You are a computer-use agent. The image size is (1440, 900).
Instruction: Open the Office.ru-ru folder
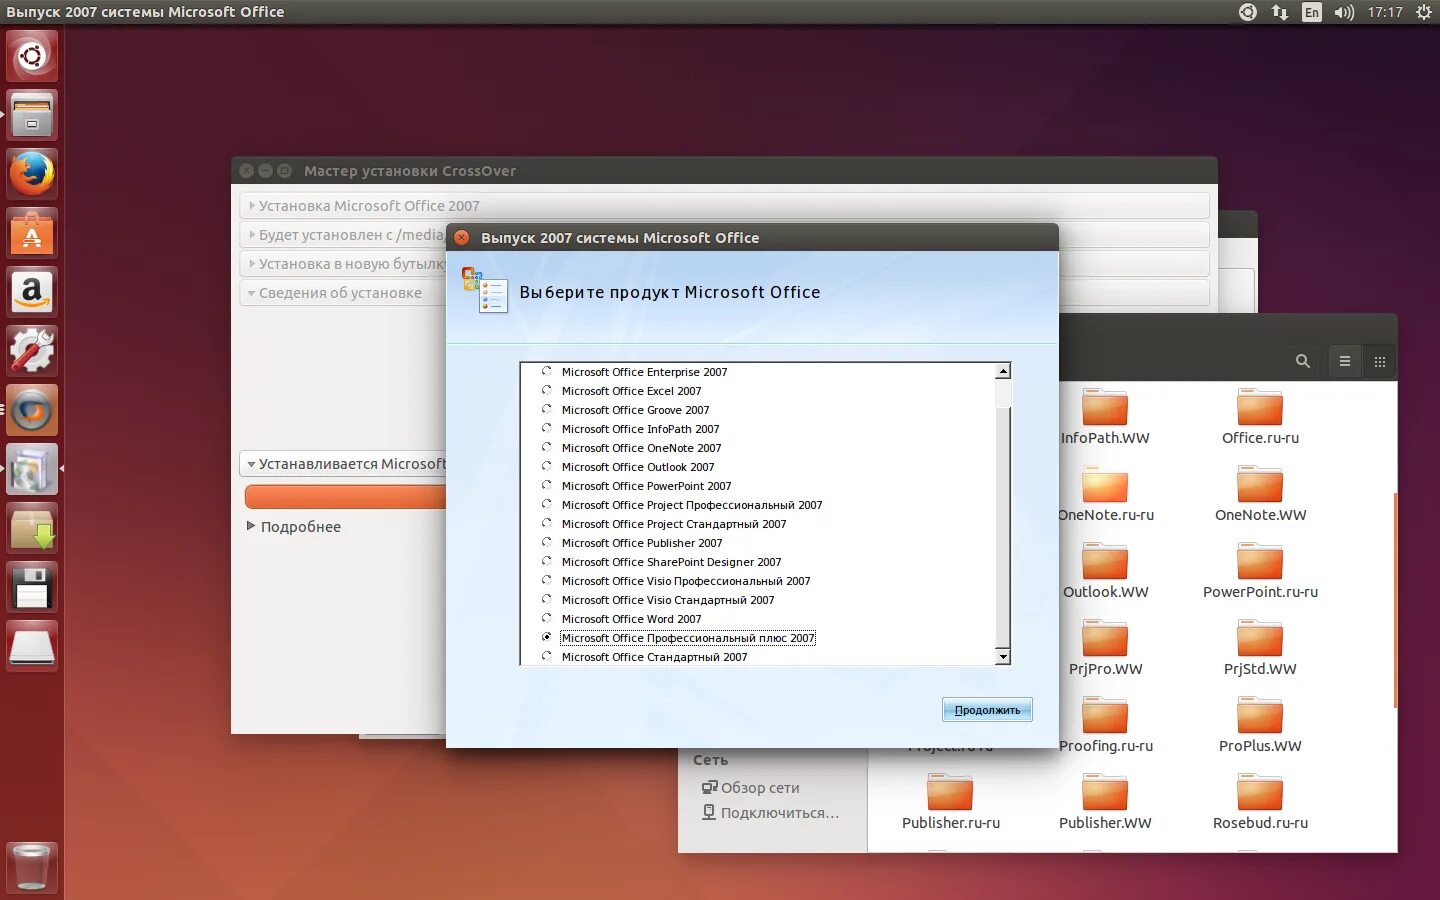click(x=1260, y=417)
